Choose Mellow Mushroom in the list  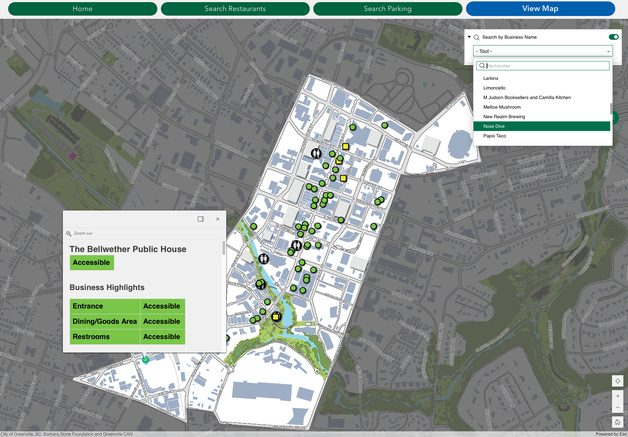pos(502,107)
